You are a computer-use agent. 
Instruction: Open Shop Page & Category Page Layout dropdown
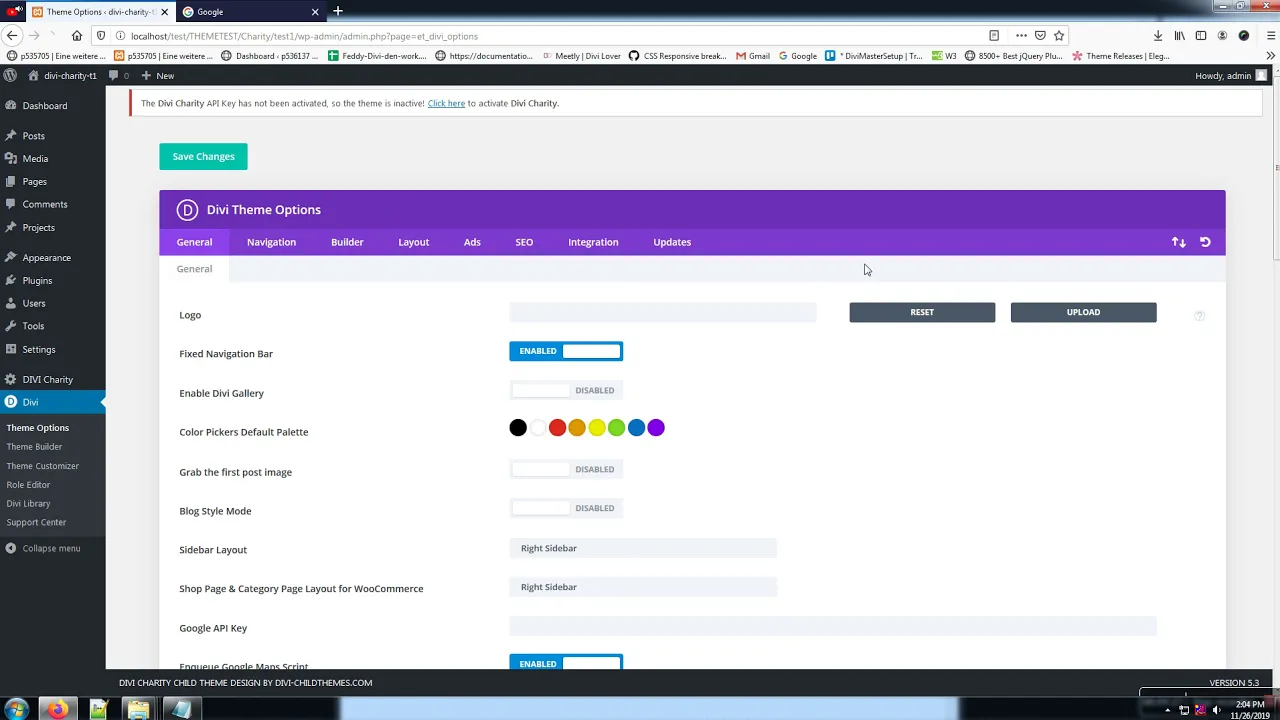(x=643, y=587)
